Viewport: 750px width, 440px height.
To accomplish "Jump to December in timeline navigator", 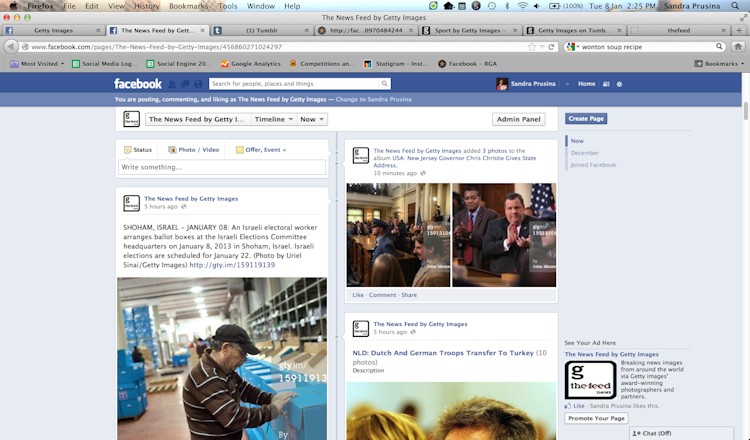I will [x=585, y=153].
